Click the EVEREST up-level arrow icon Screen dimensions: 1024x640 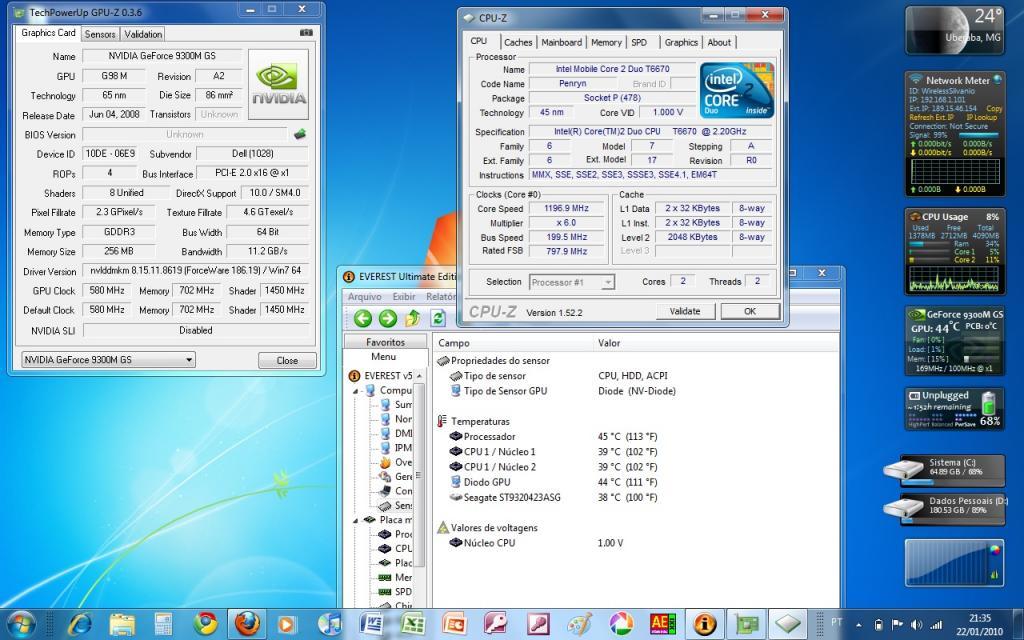412,318
